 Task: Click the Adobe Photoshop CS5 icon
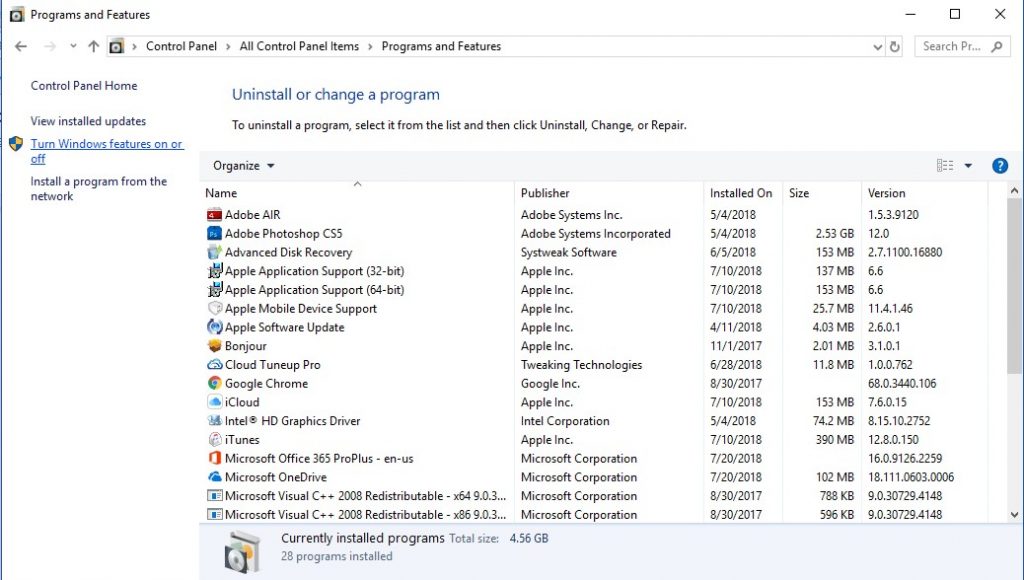214,233
